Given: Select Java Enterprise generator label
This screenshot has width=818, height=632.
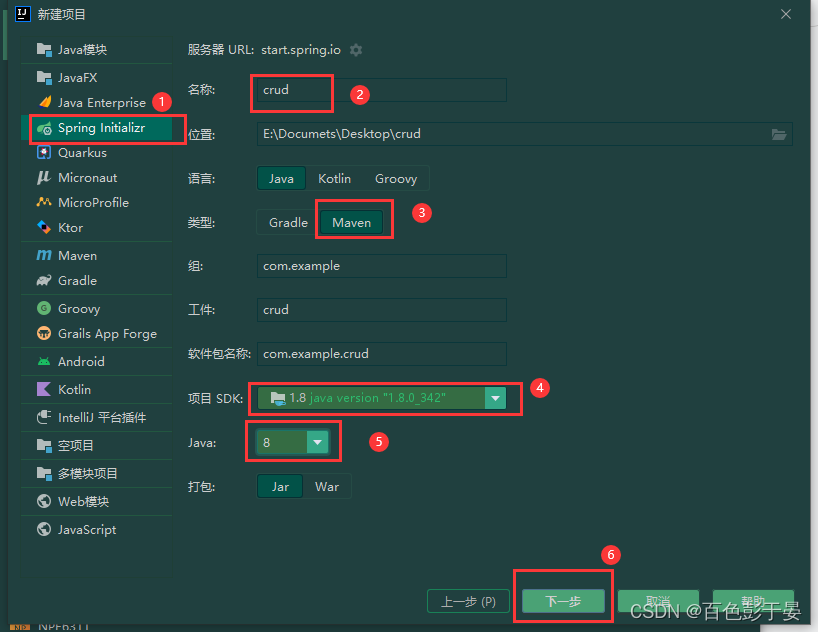Looking at the screenshot, I should (x=102, y=103).
